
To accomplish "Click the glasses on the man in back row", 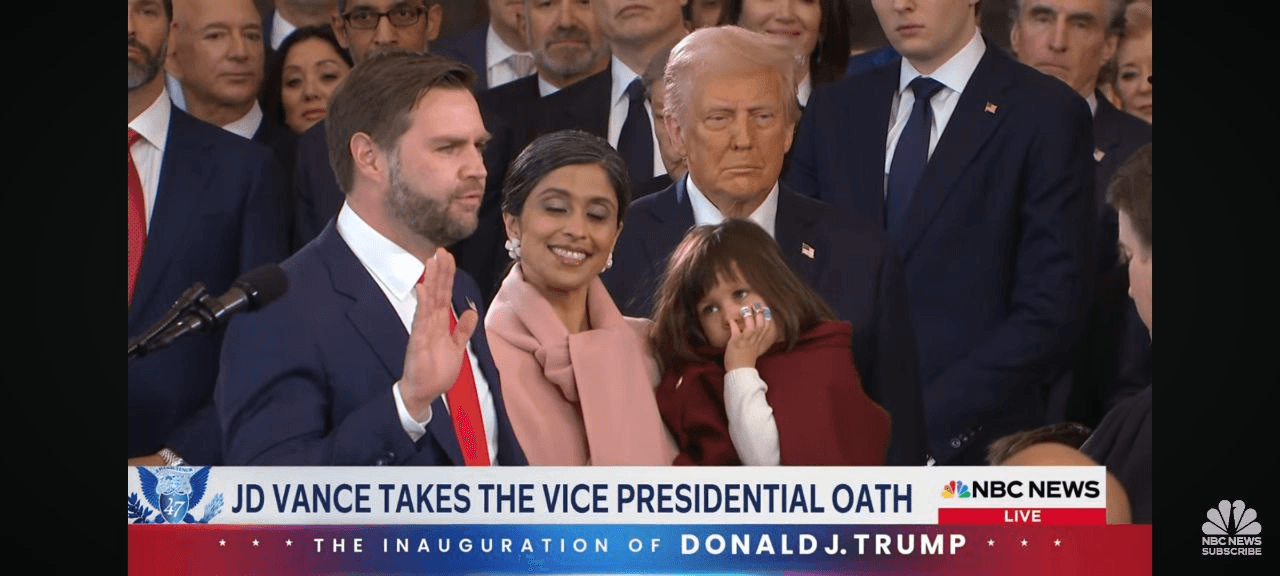I will pos(386,18).
